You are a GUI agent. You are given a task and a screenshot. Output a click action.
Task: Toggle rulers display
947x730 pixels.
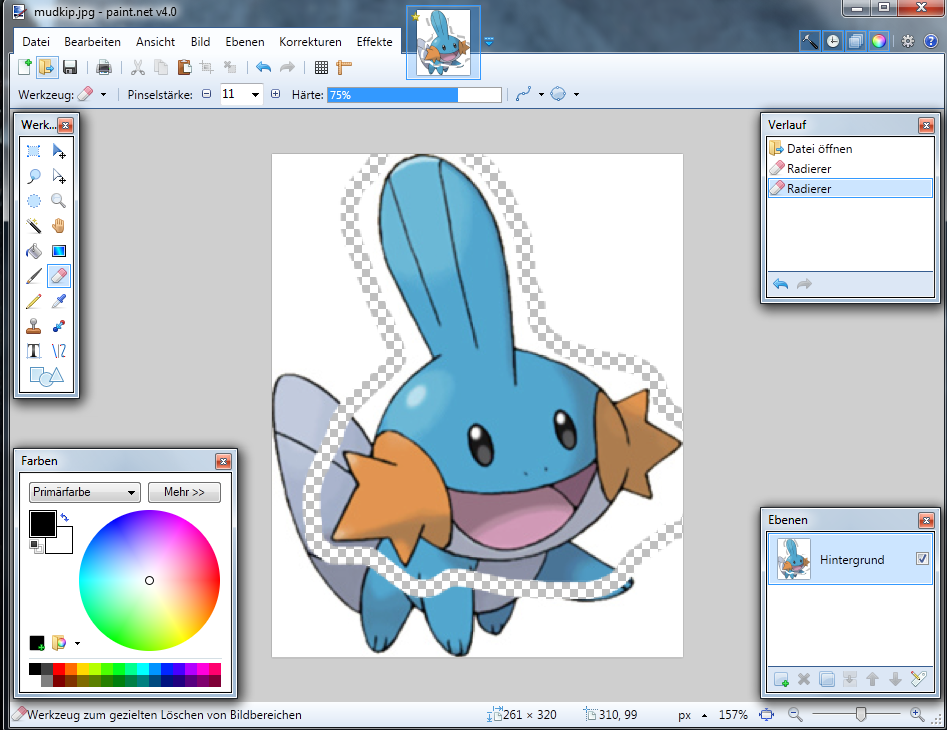click(344, 68)
